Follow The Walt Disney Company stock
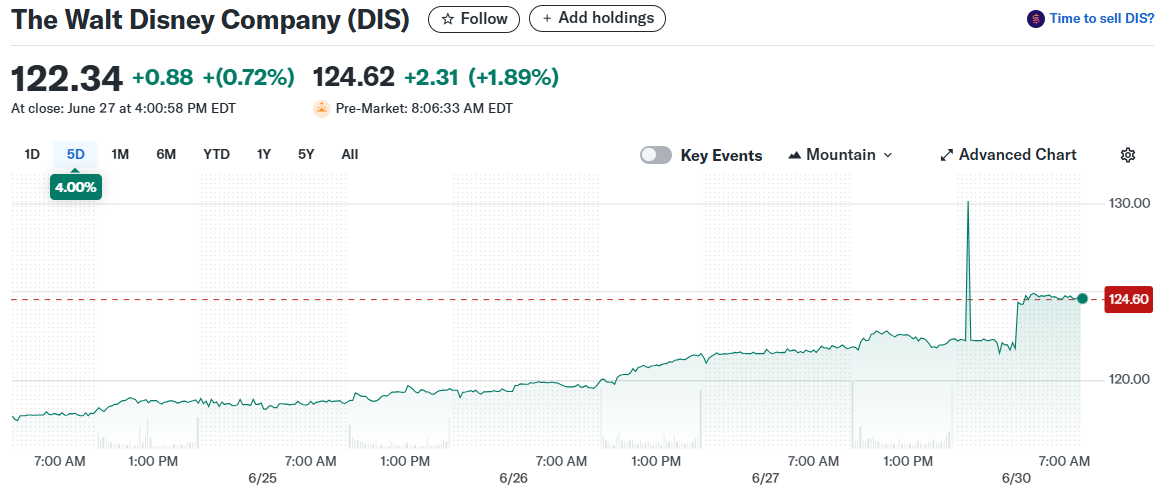This screenshot has height=486, width=1168. click(474, 19)
